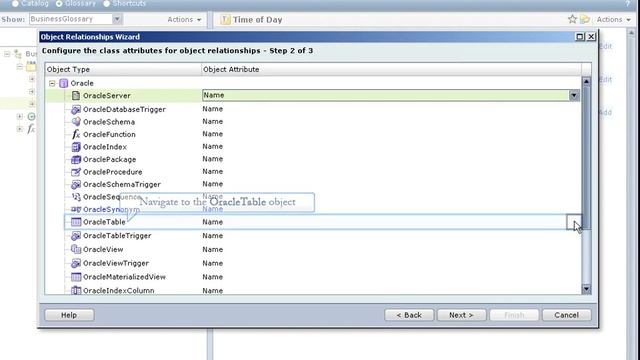Maximize the Object Relationships Wizard
This screenshot has height=360, width=640.
(580, 37)
